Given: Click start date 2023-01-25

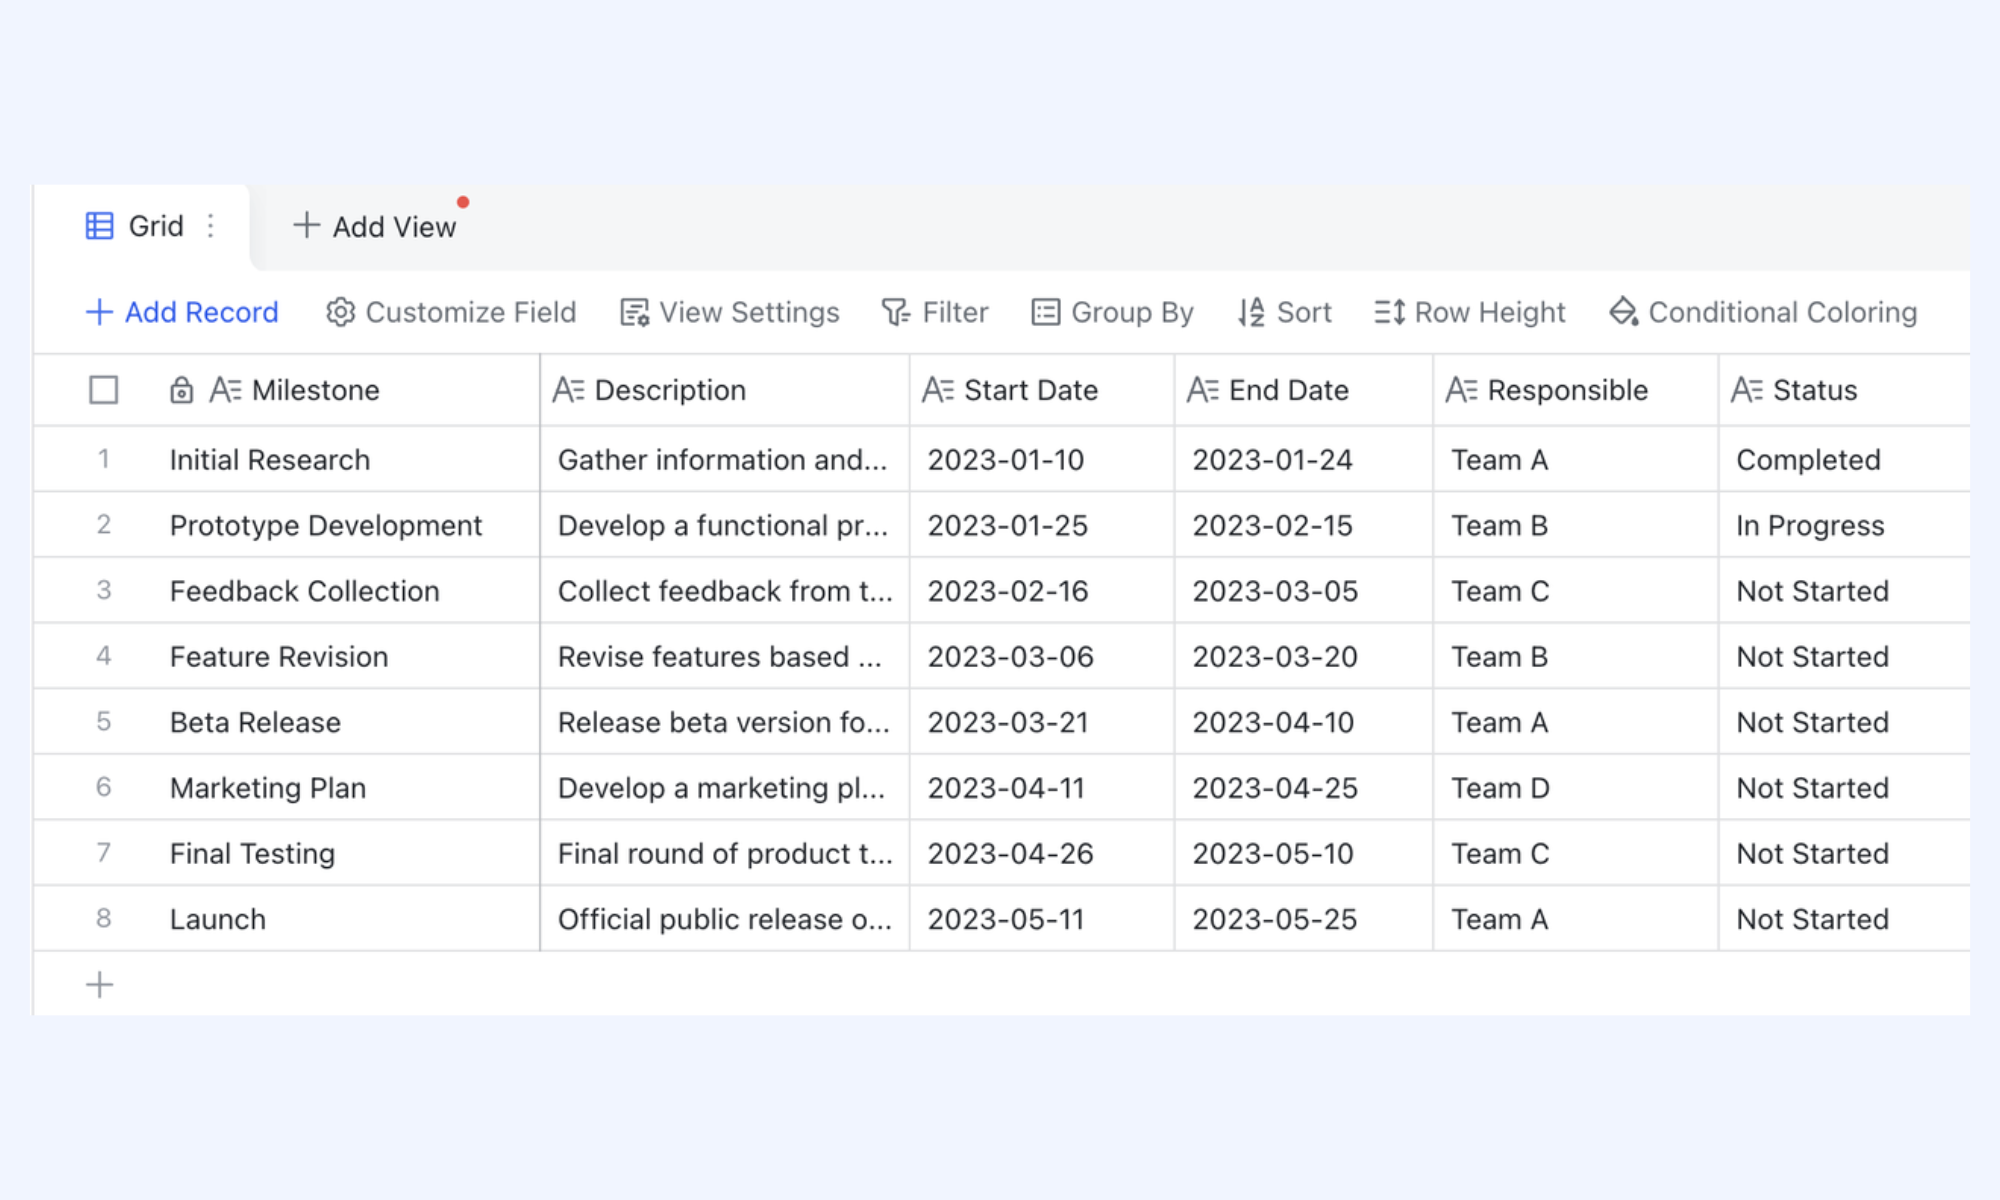Looking at the screenshot, I should (1042, 525).
